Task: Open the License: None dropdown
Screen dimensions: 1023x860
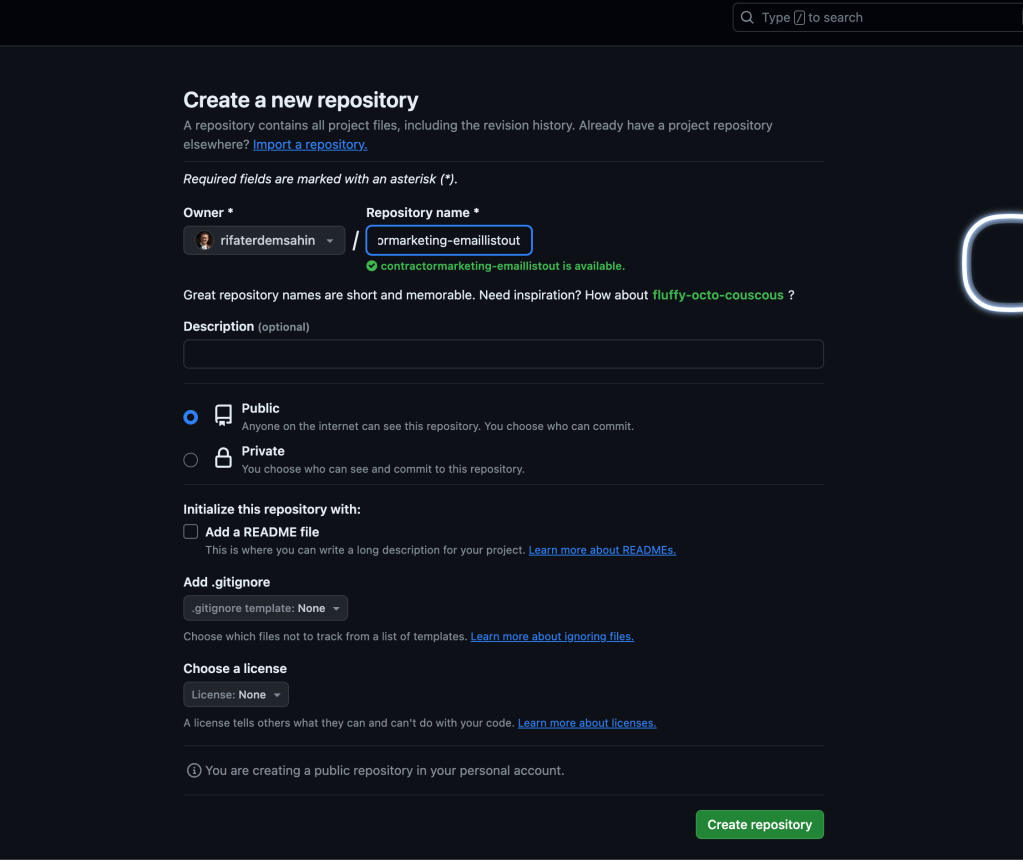Action: pos(236,694)
